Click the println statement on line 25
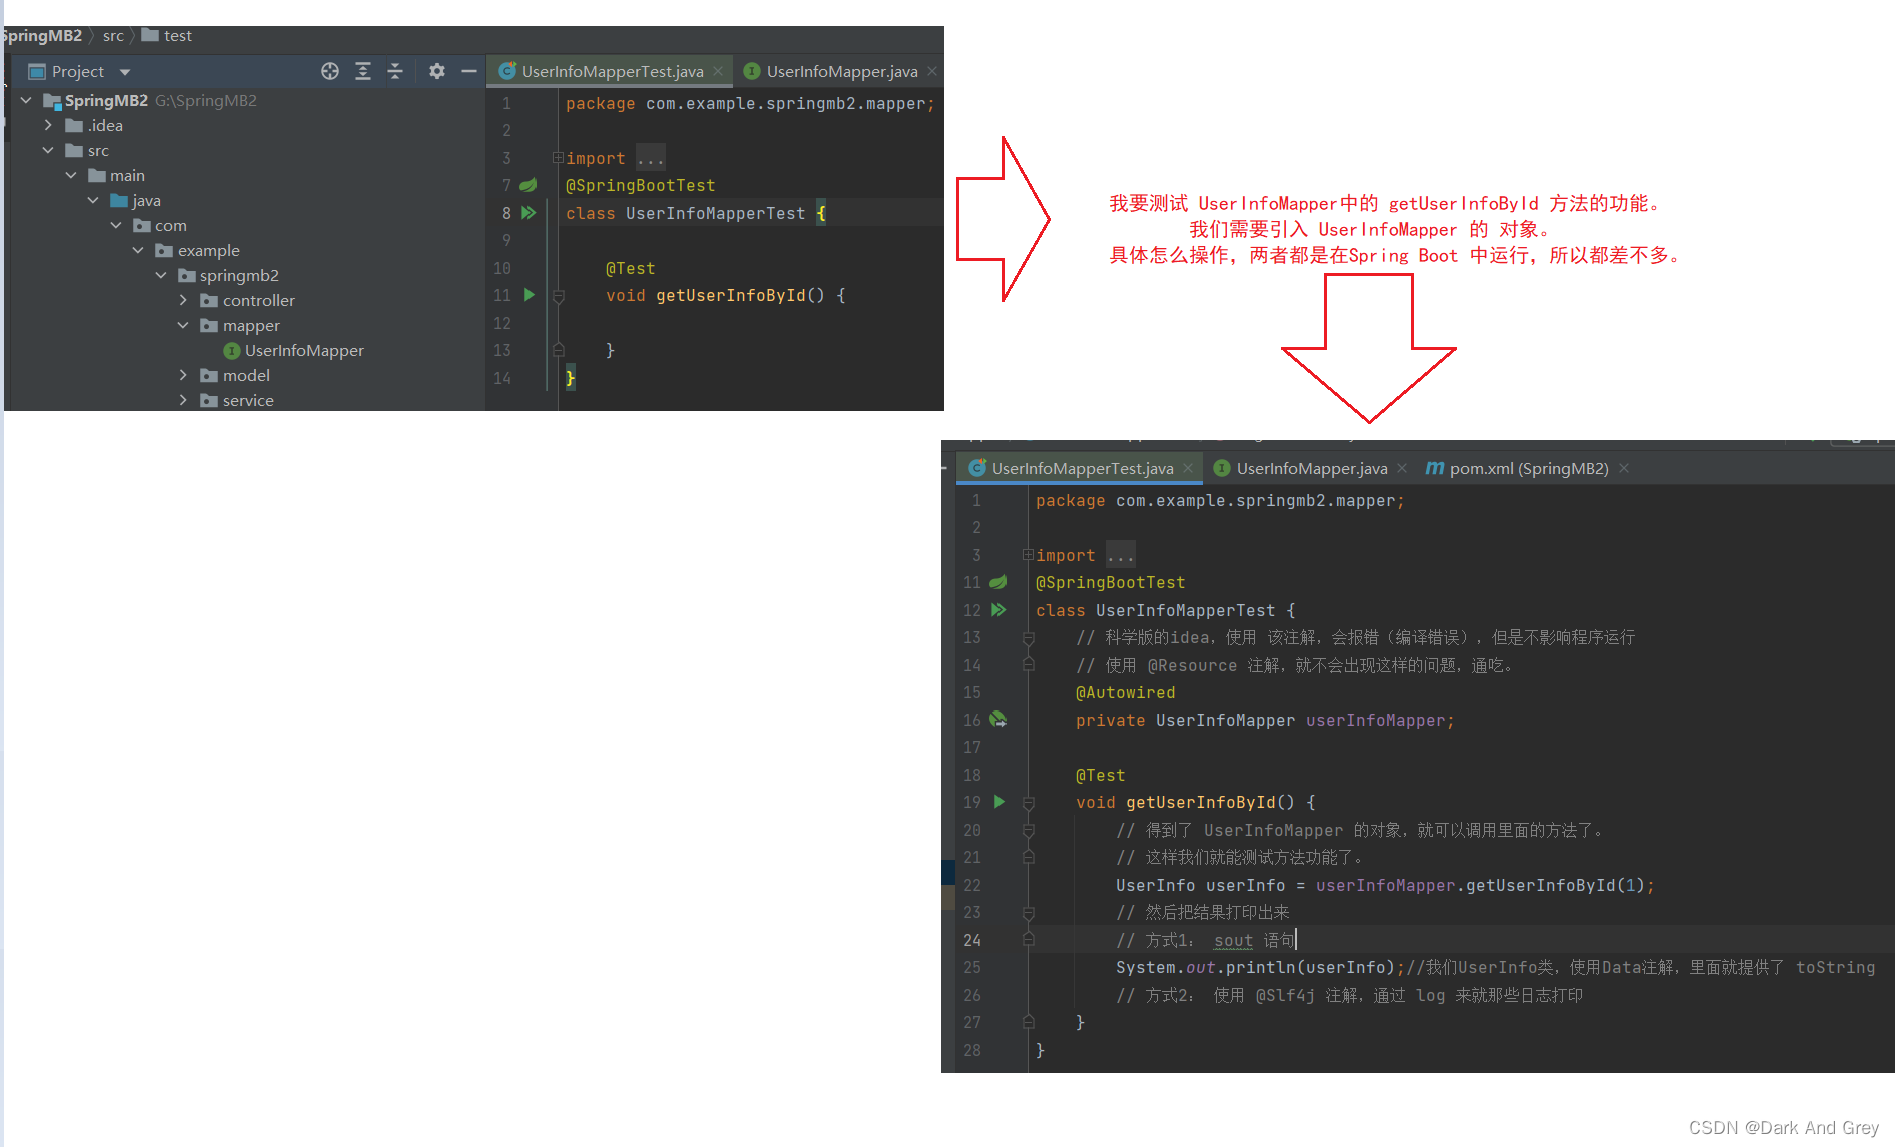The image size is (1895, 1147). coord(1260,967)
